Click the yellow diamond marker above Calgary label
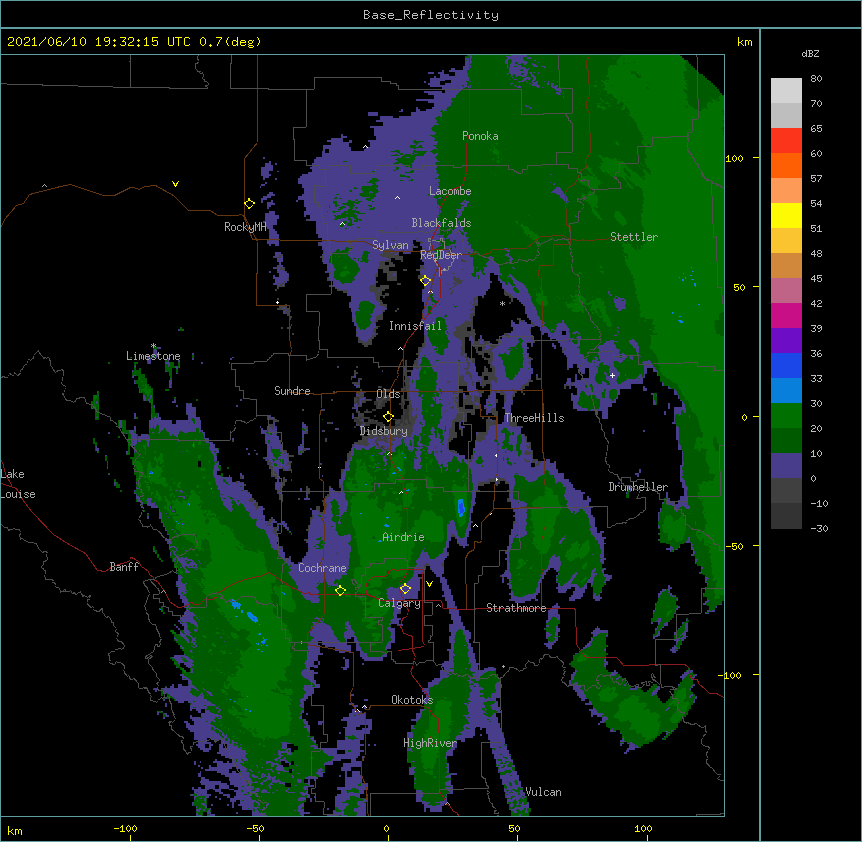The image size is (862, 842). tap(405, 589)
